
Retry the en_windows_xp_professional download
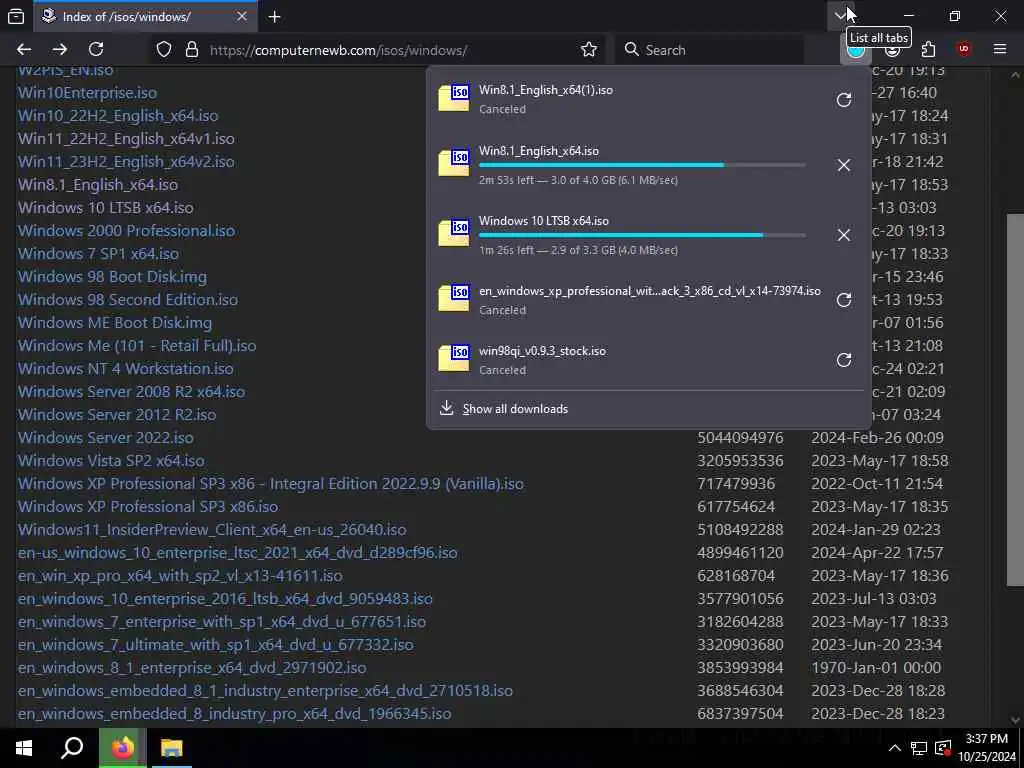(844, 300)
